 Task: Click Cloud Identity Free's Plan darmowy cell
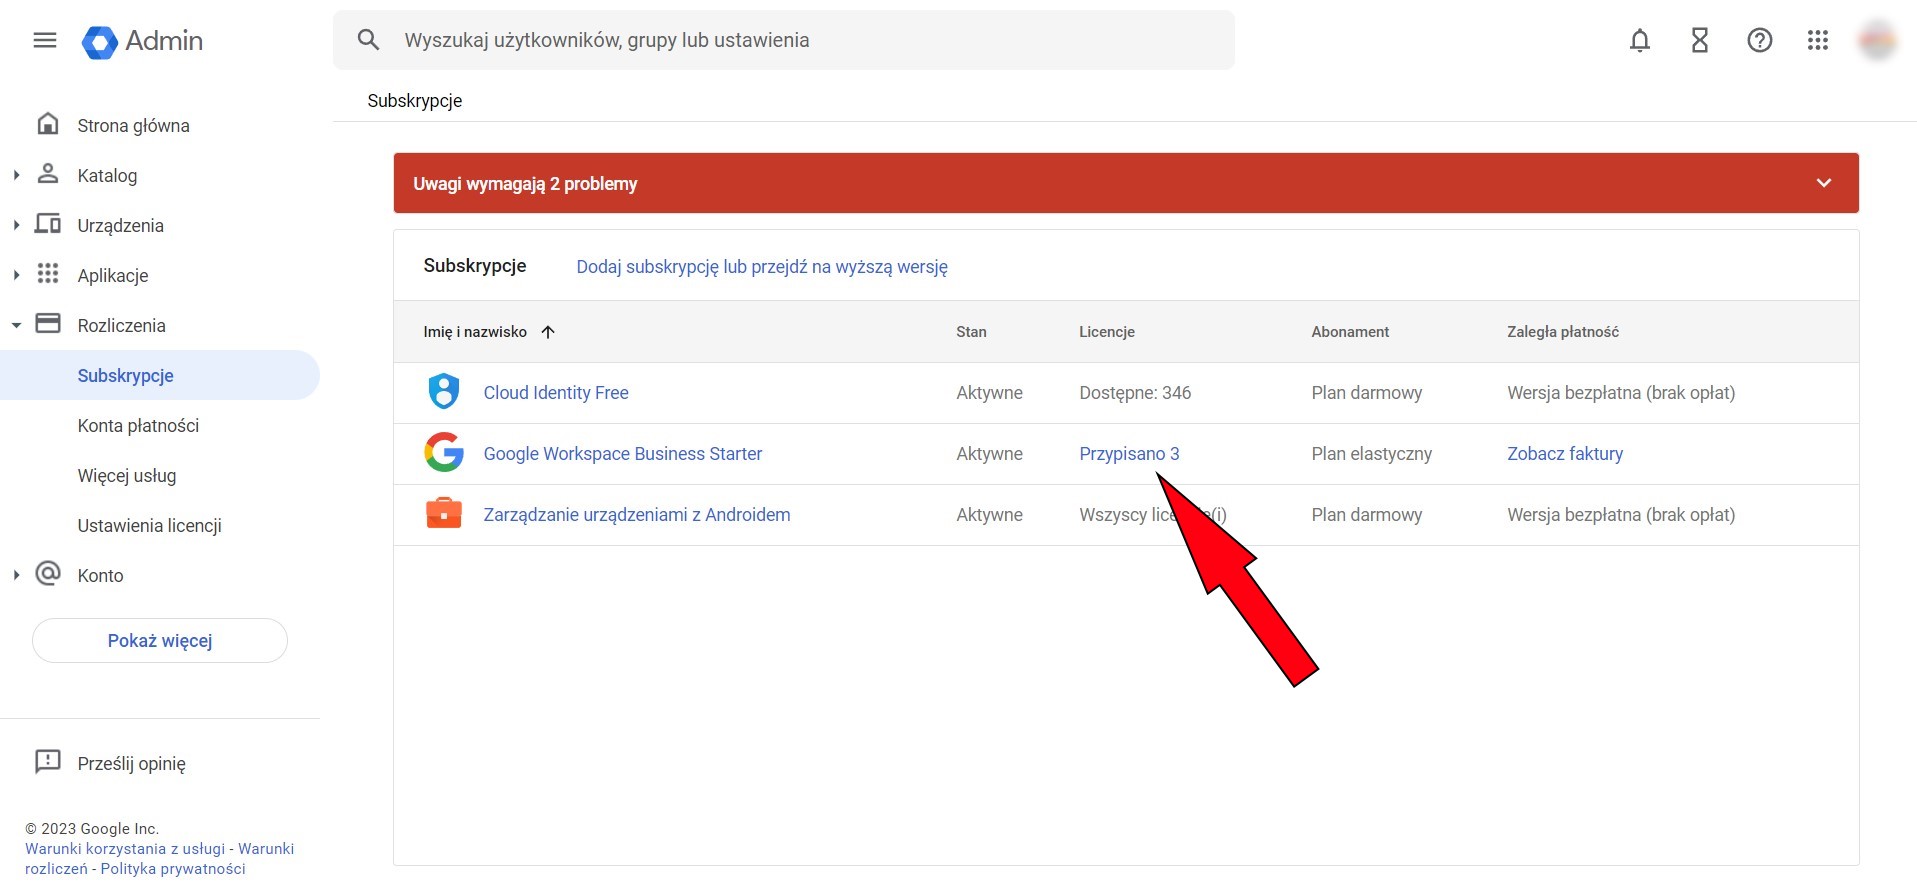[x=1367, y=393]
